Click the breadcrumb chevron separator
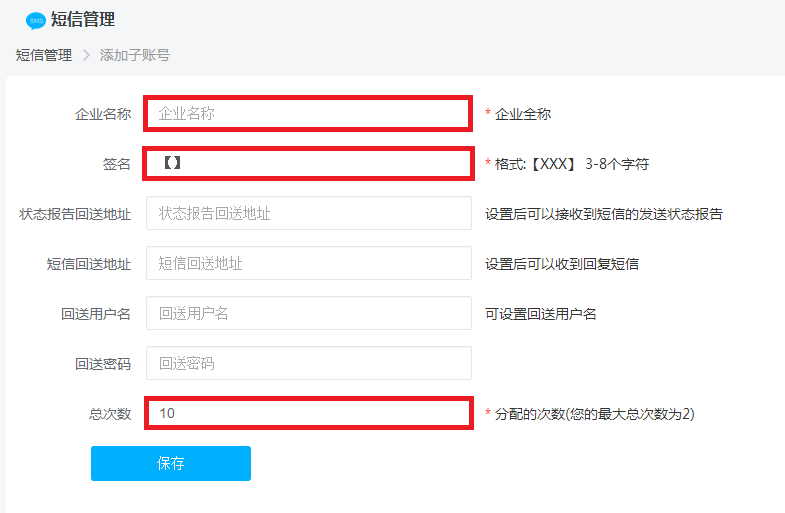The width and height of the screenshot is (785, 513). pos(86,55)
